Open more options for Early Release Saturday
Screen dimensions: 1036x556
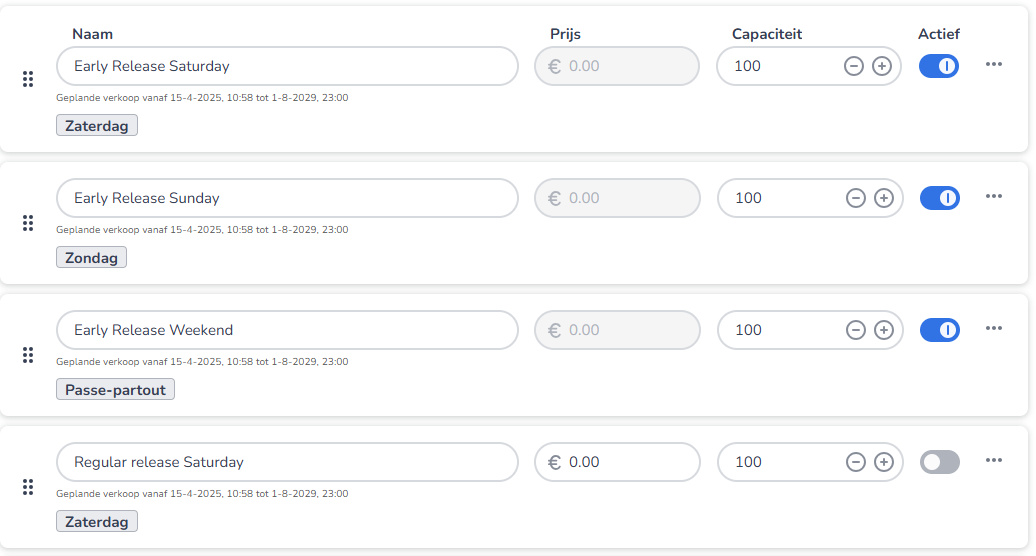(993, 64)
